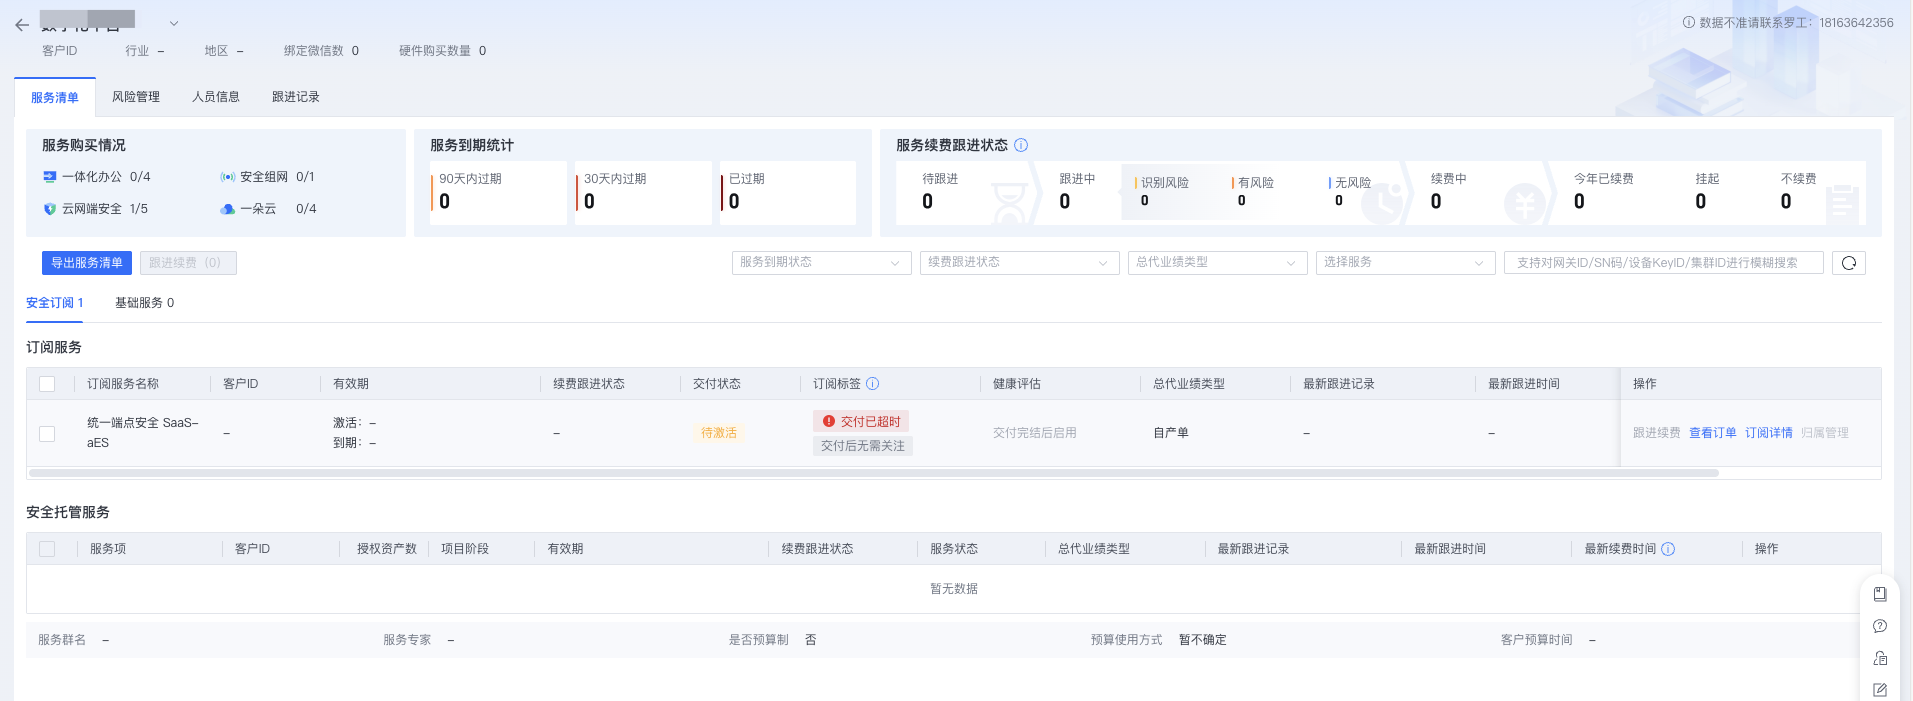Click the 导出服务清单 button

[87, 263]
